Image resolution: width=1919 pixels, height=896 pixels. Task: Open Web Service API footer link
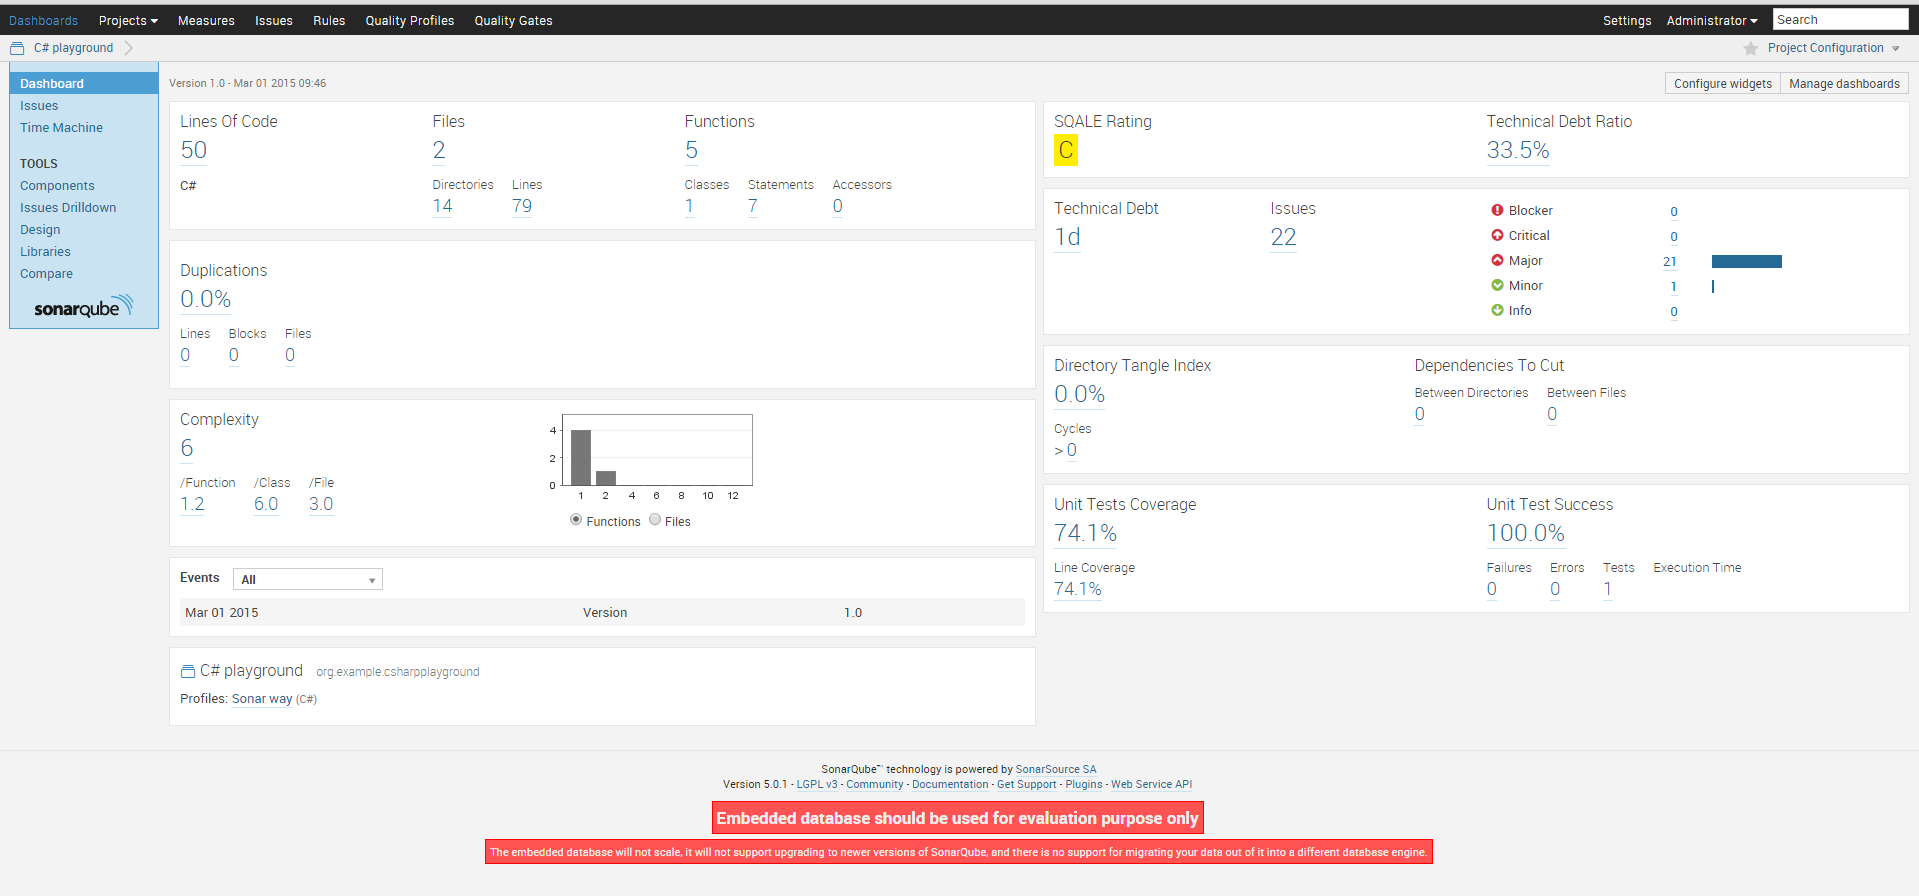pos(1151,784)
